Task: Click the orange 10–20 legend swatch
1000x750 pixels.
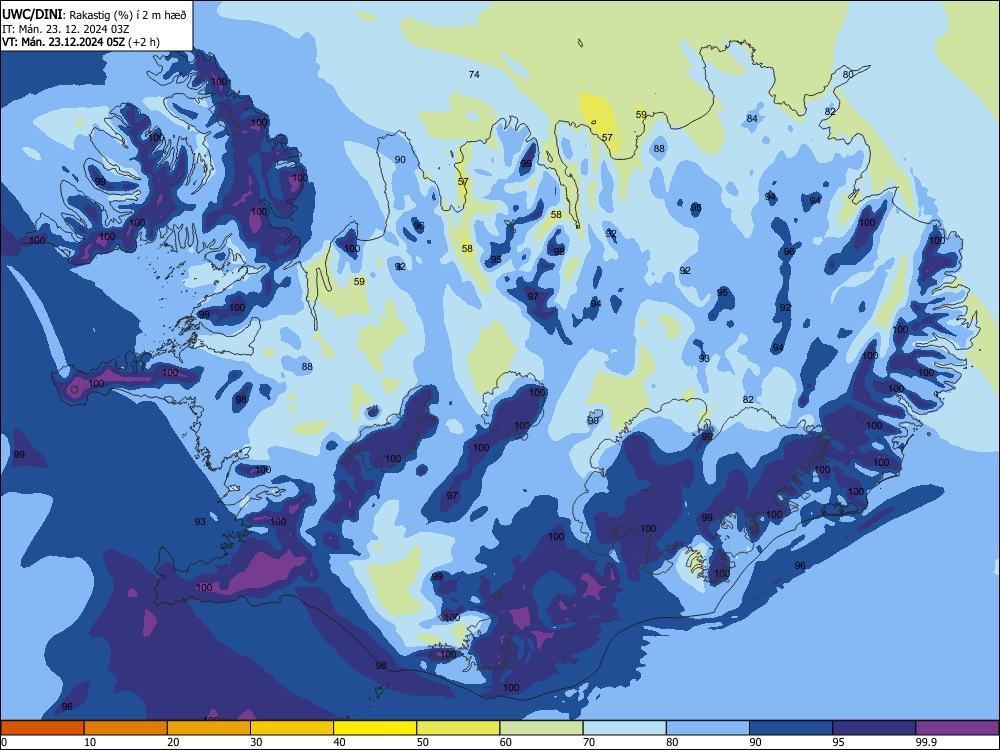Action: [x=126, y=728]
